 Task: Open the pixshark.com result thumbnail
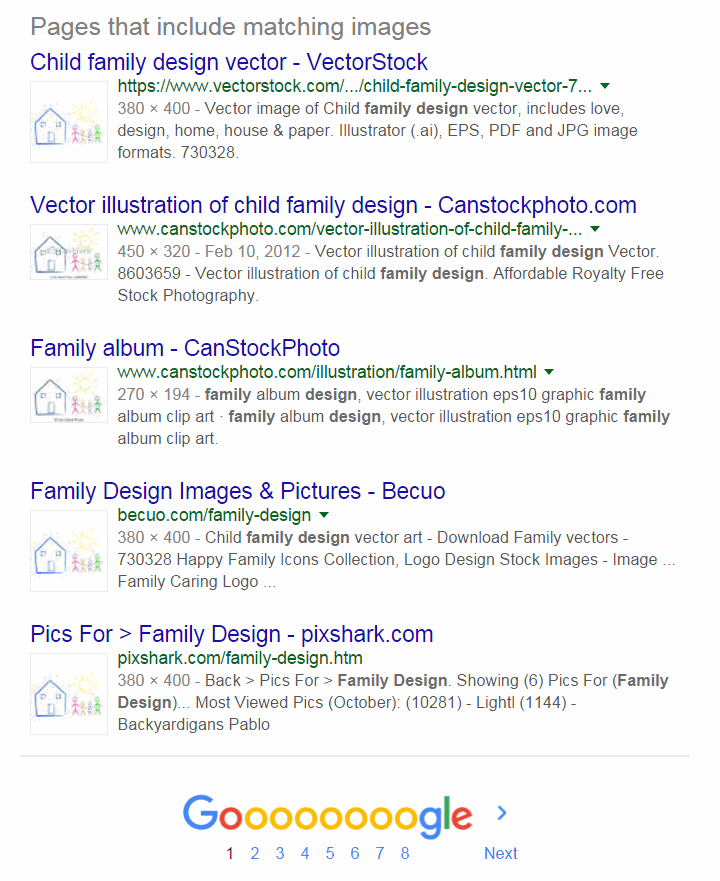69,694
